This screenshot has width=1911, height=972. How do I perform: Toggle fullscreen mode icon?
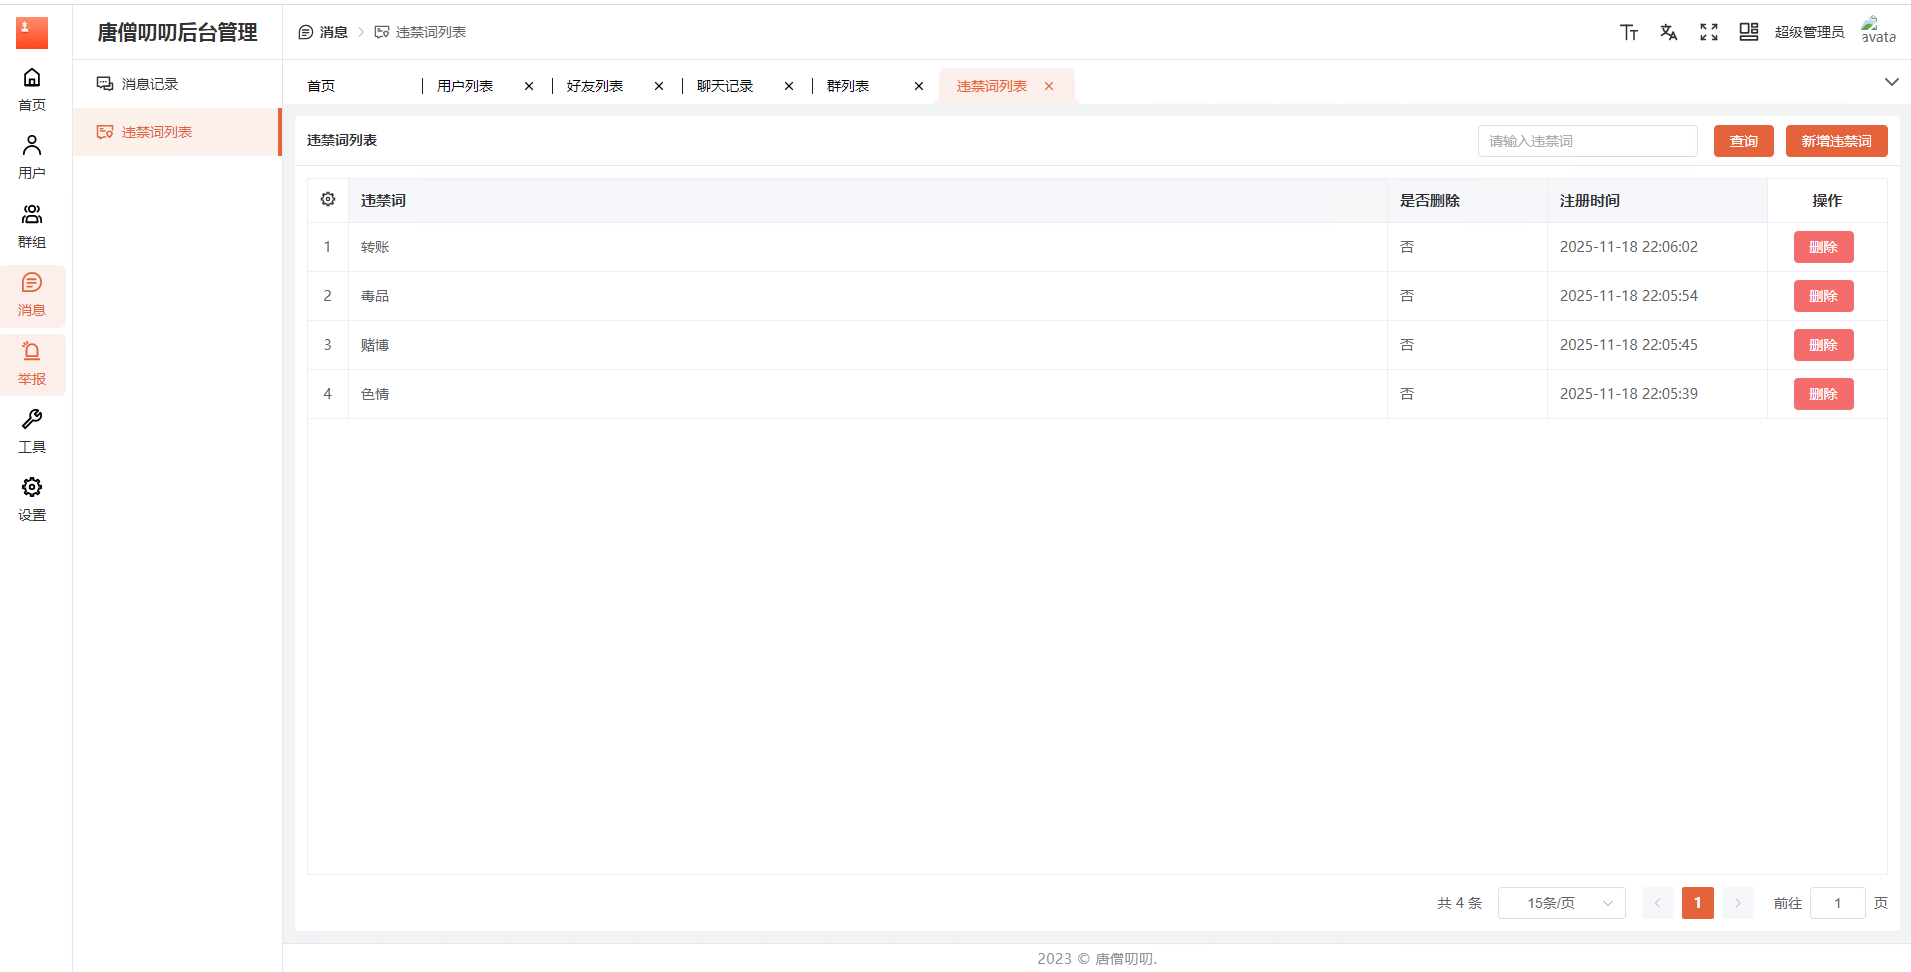click(1708, 32)
